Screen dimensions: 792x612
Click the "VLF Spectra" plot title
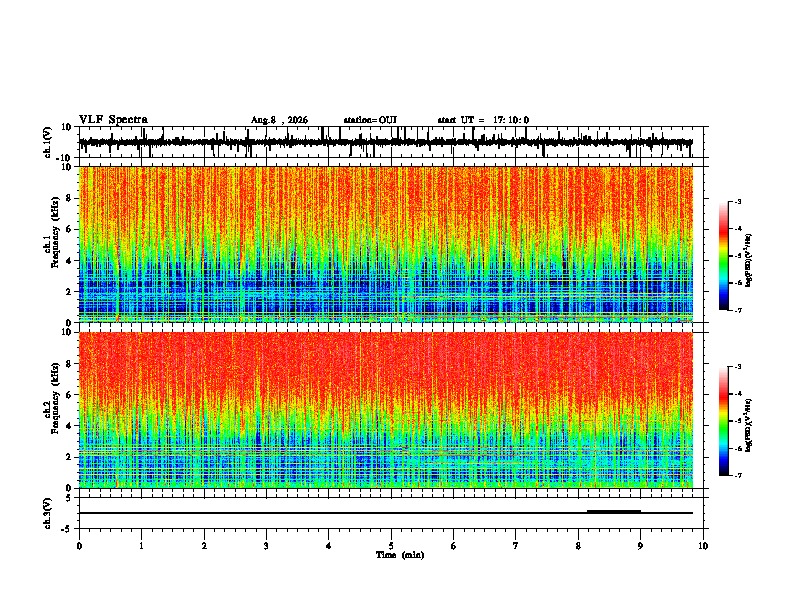tap(113, 120)
